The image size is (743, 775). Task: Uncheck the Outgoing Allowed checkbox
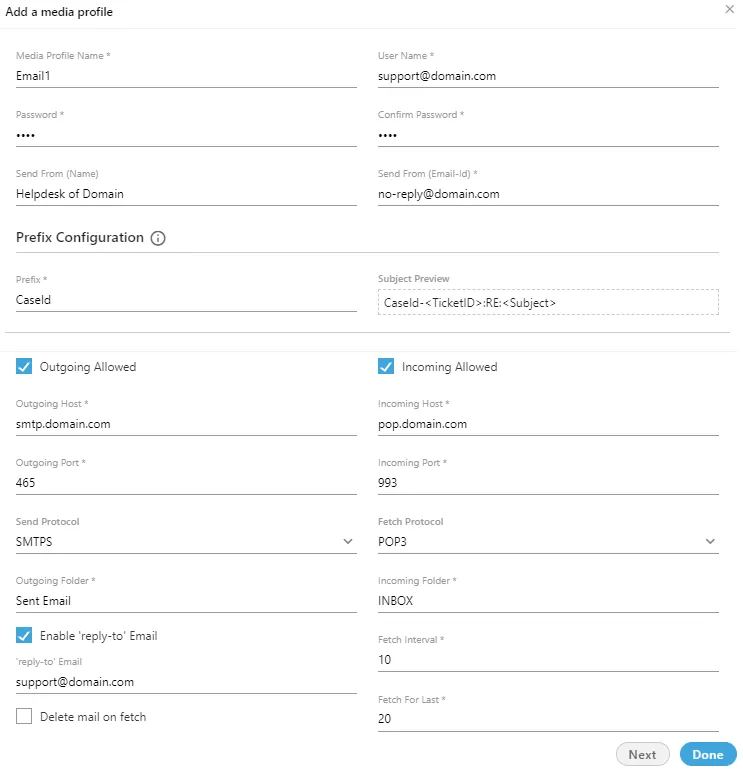[24, 367]
